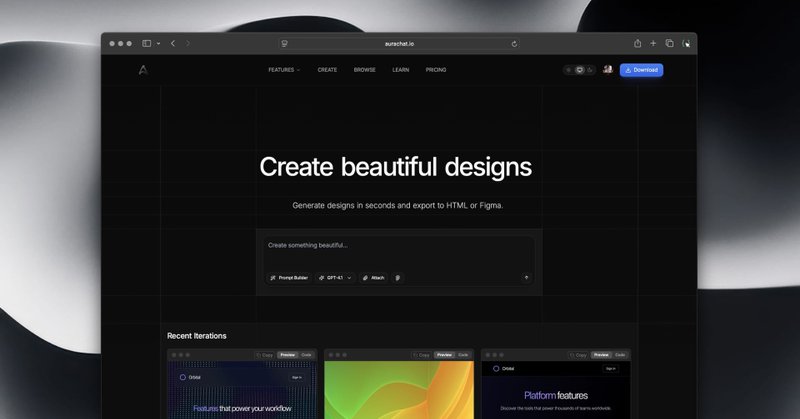800x419 pixels.
Task: Select Code tab on 'Features that power your workflow' card
Action: pyautogui.click(x=306, y=355)
